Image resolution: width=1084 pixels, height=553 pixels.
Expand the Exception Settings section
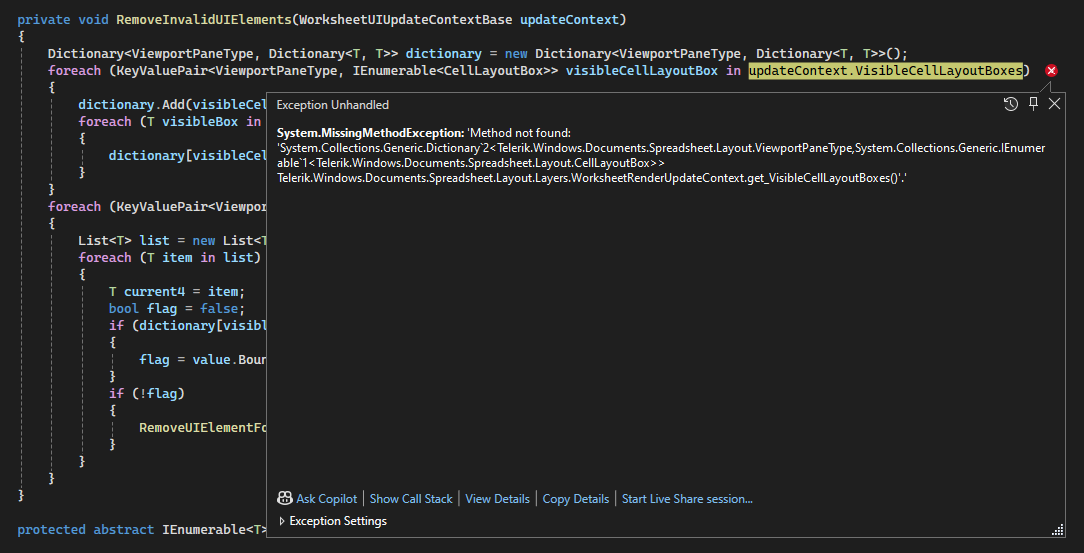coord(282,521)
